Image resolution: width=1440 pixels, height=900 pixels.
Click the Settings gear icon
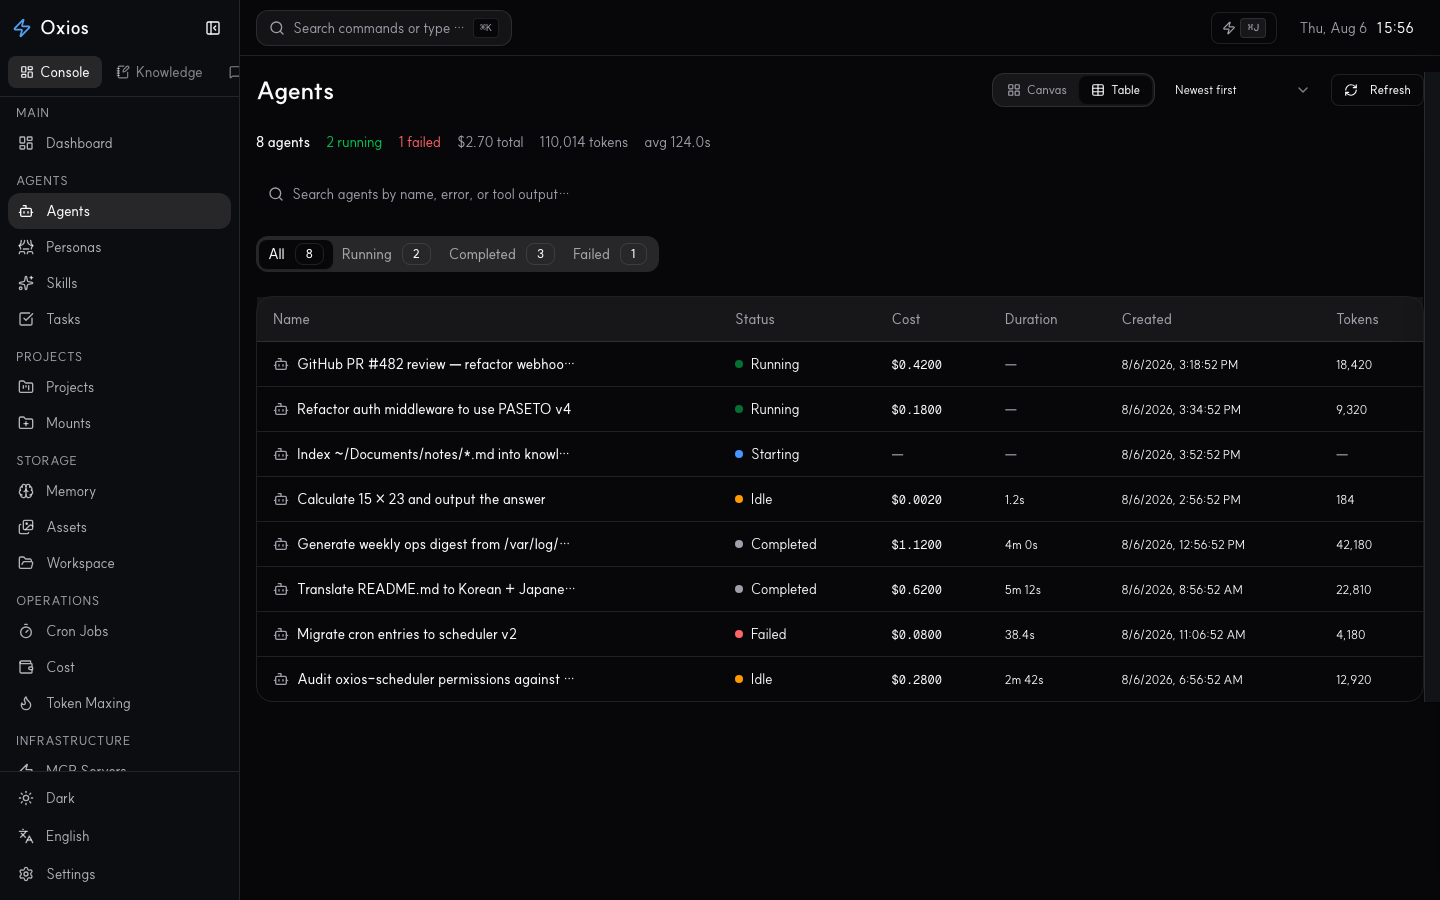[x=26, y=874]
